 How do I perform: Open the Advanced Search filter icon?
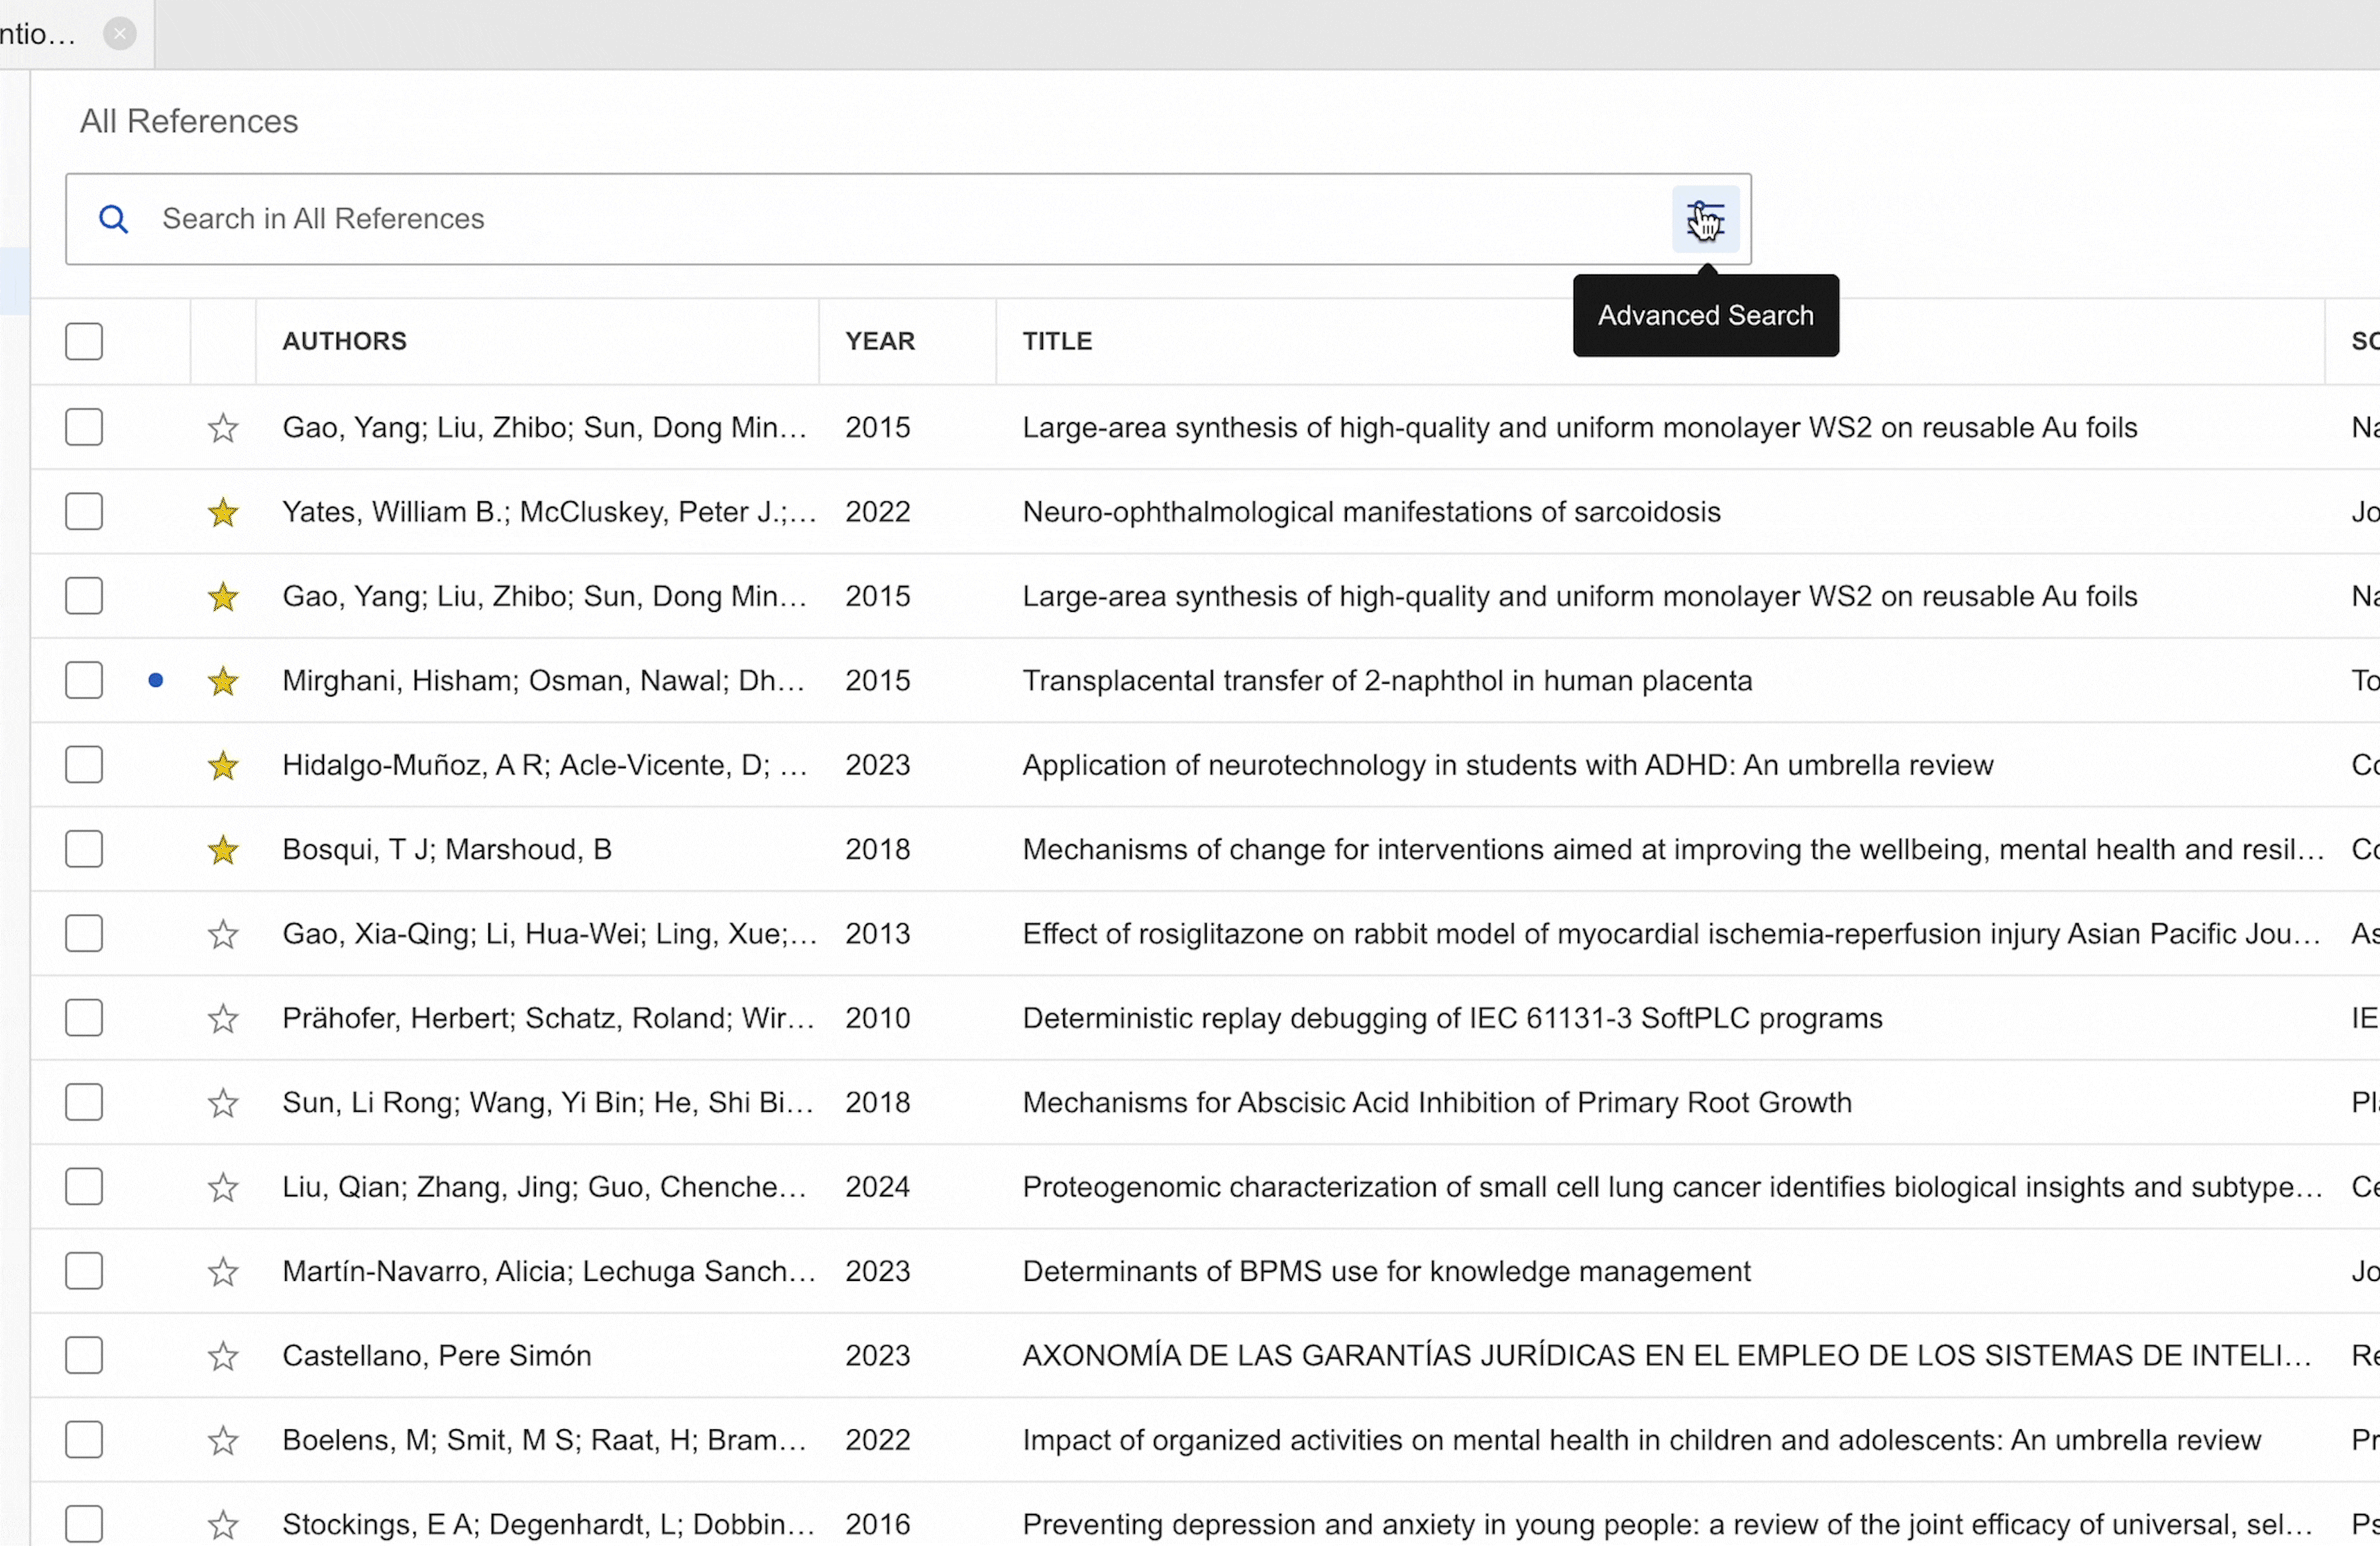[1705, 219]
